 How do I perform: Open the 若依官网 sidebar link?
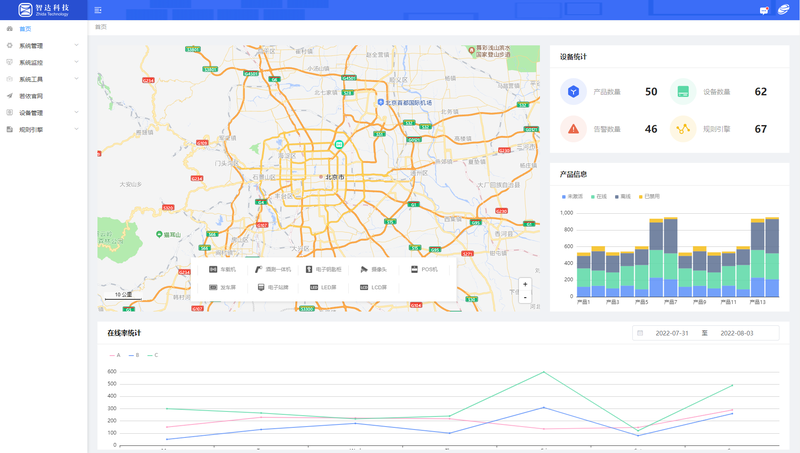pyautogui.click(x=31, y=96)
